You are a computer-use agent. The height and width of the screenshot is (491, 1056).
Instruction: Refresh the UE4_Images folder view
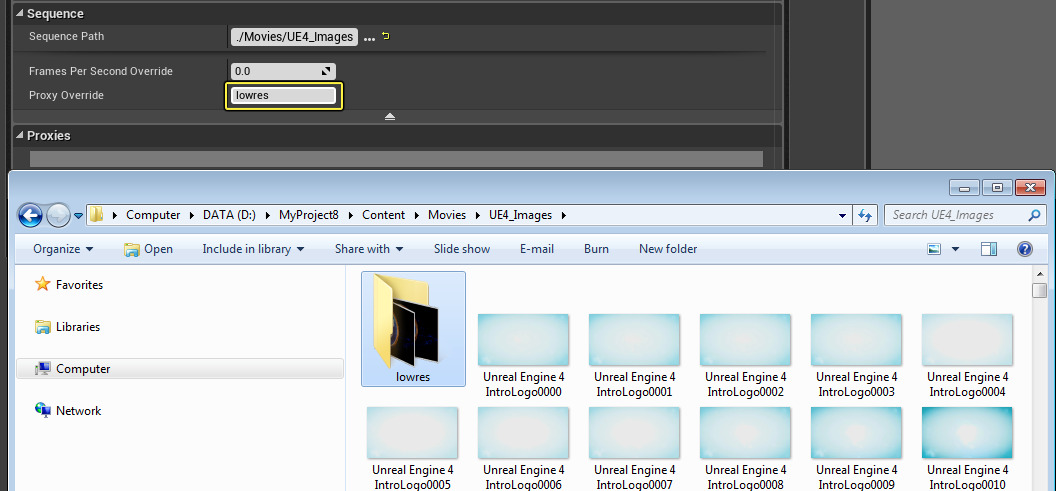865,215
